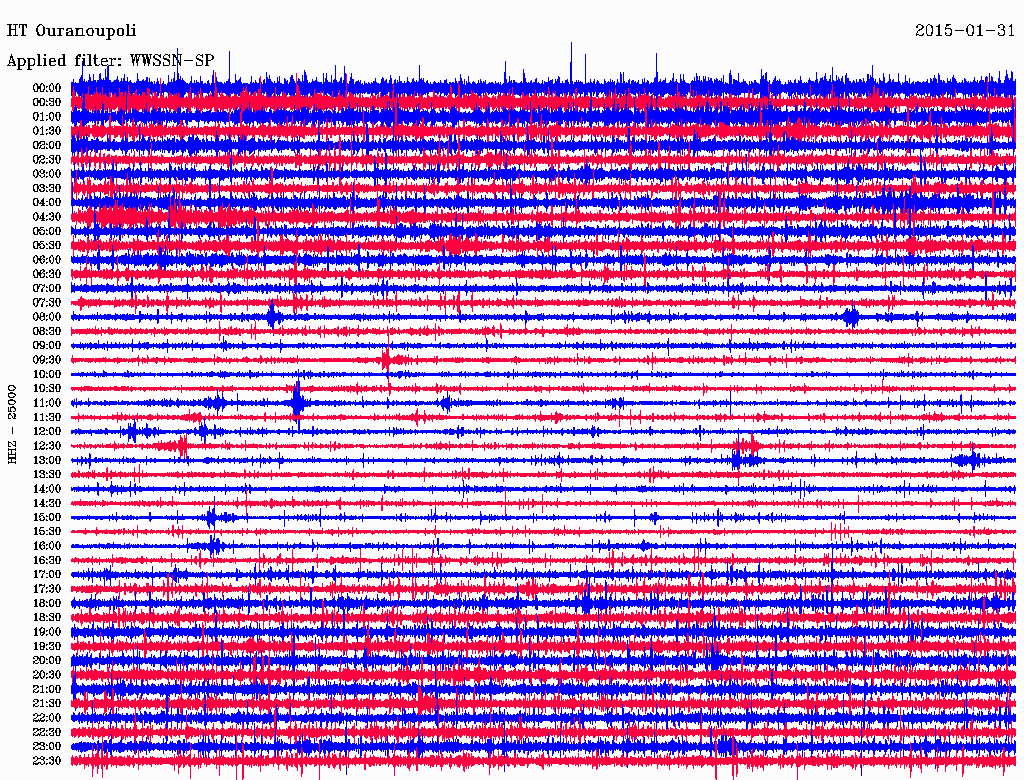The height and width of the screenshot is (780, 1024).
Task: Select the 07:00 time label
Action: point(47,289)
